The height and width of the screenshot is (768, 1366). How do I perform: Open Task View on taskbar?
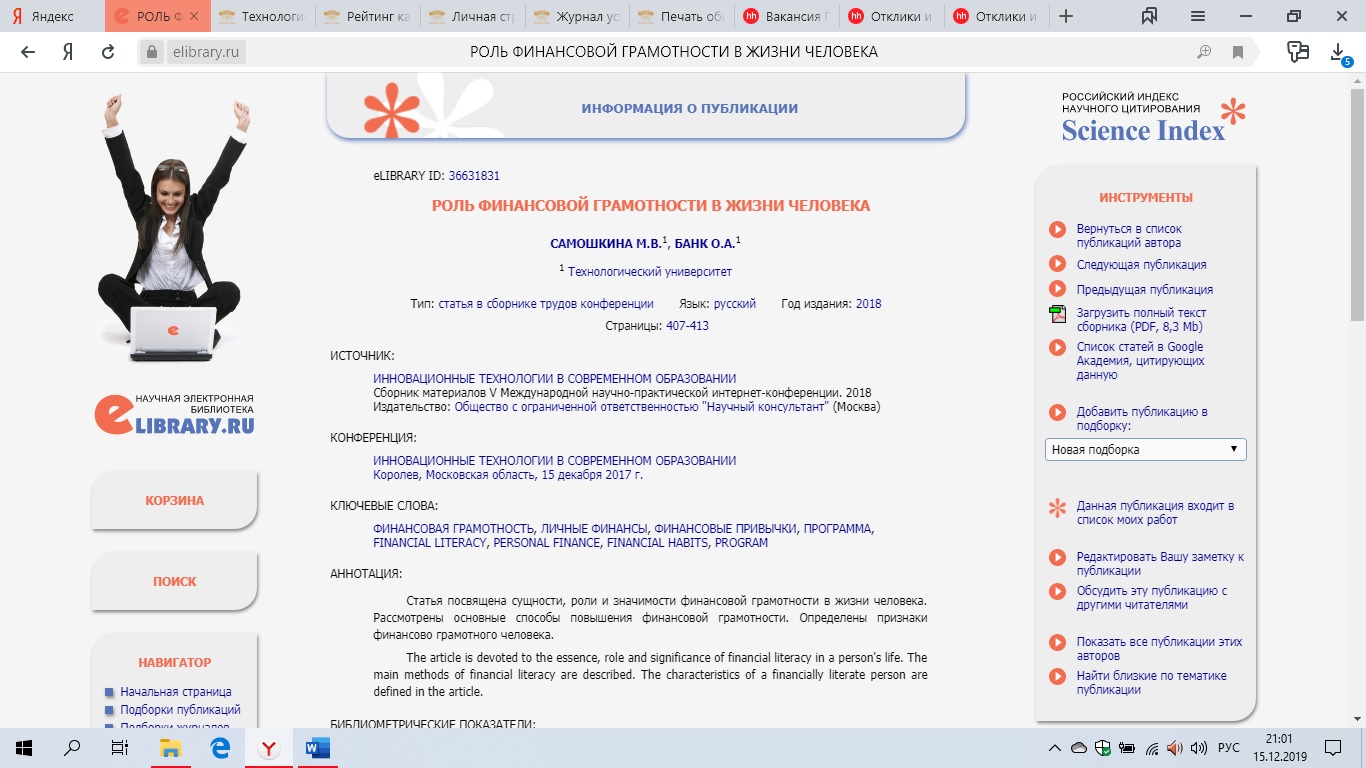coord(120,747)
